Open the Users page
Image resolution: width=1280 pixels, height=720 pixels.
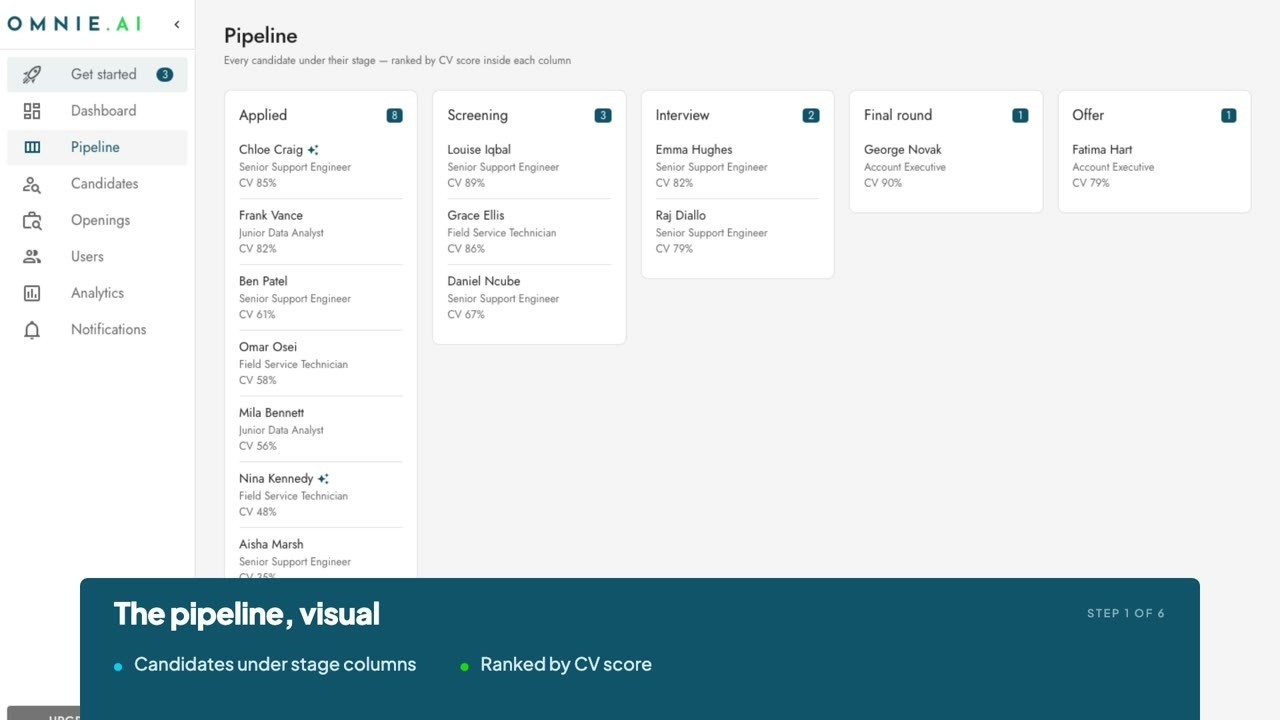pos(97,257)
